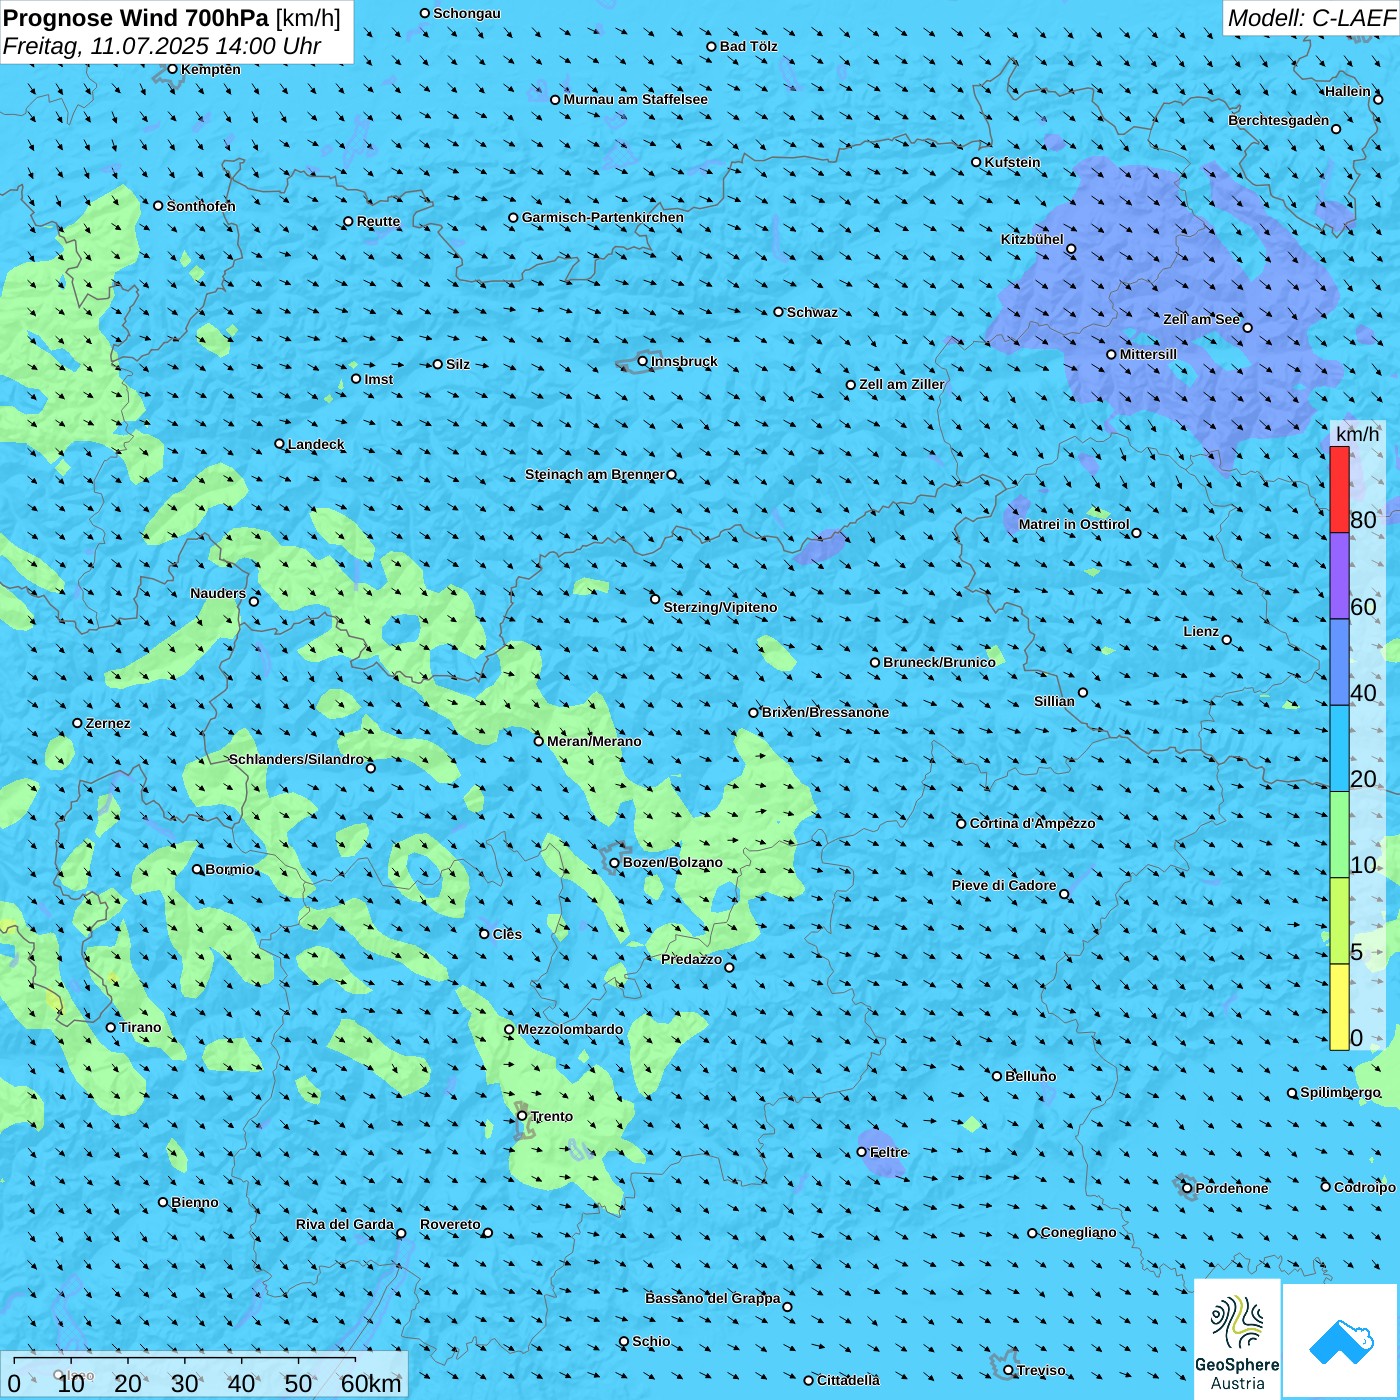The image size is (1400, 1400).
Task: Click the Landeck city label
Action: pos(316,444)
